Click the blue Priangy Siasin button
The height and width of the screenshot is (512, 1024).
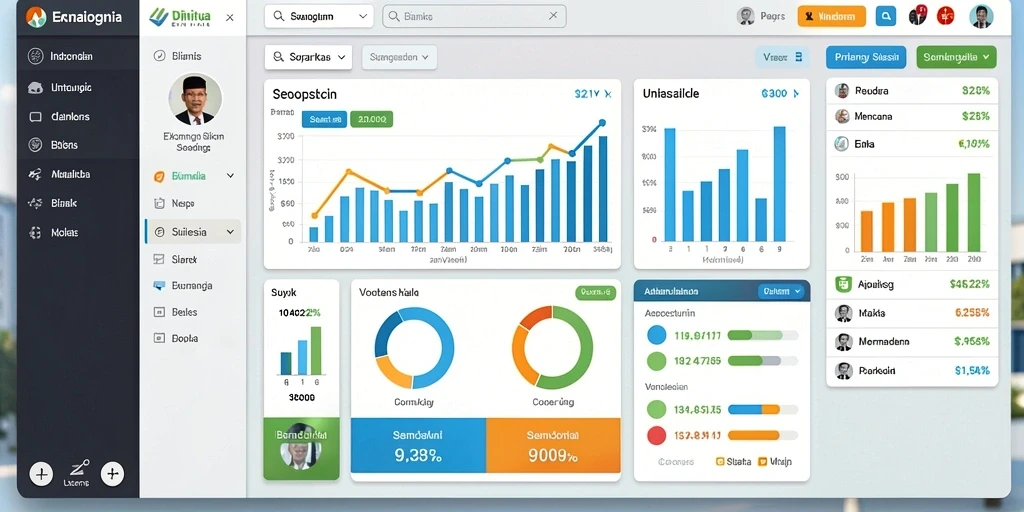pos(866,57)
